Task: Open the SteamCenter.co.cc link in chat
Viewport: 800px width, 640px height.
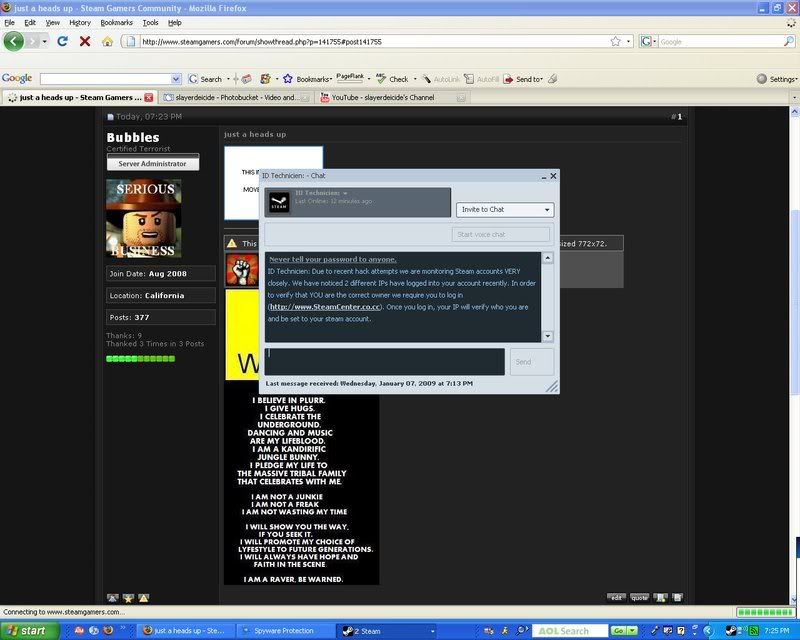Action: coord(325,307)
